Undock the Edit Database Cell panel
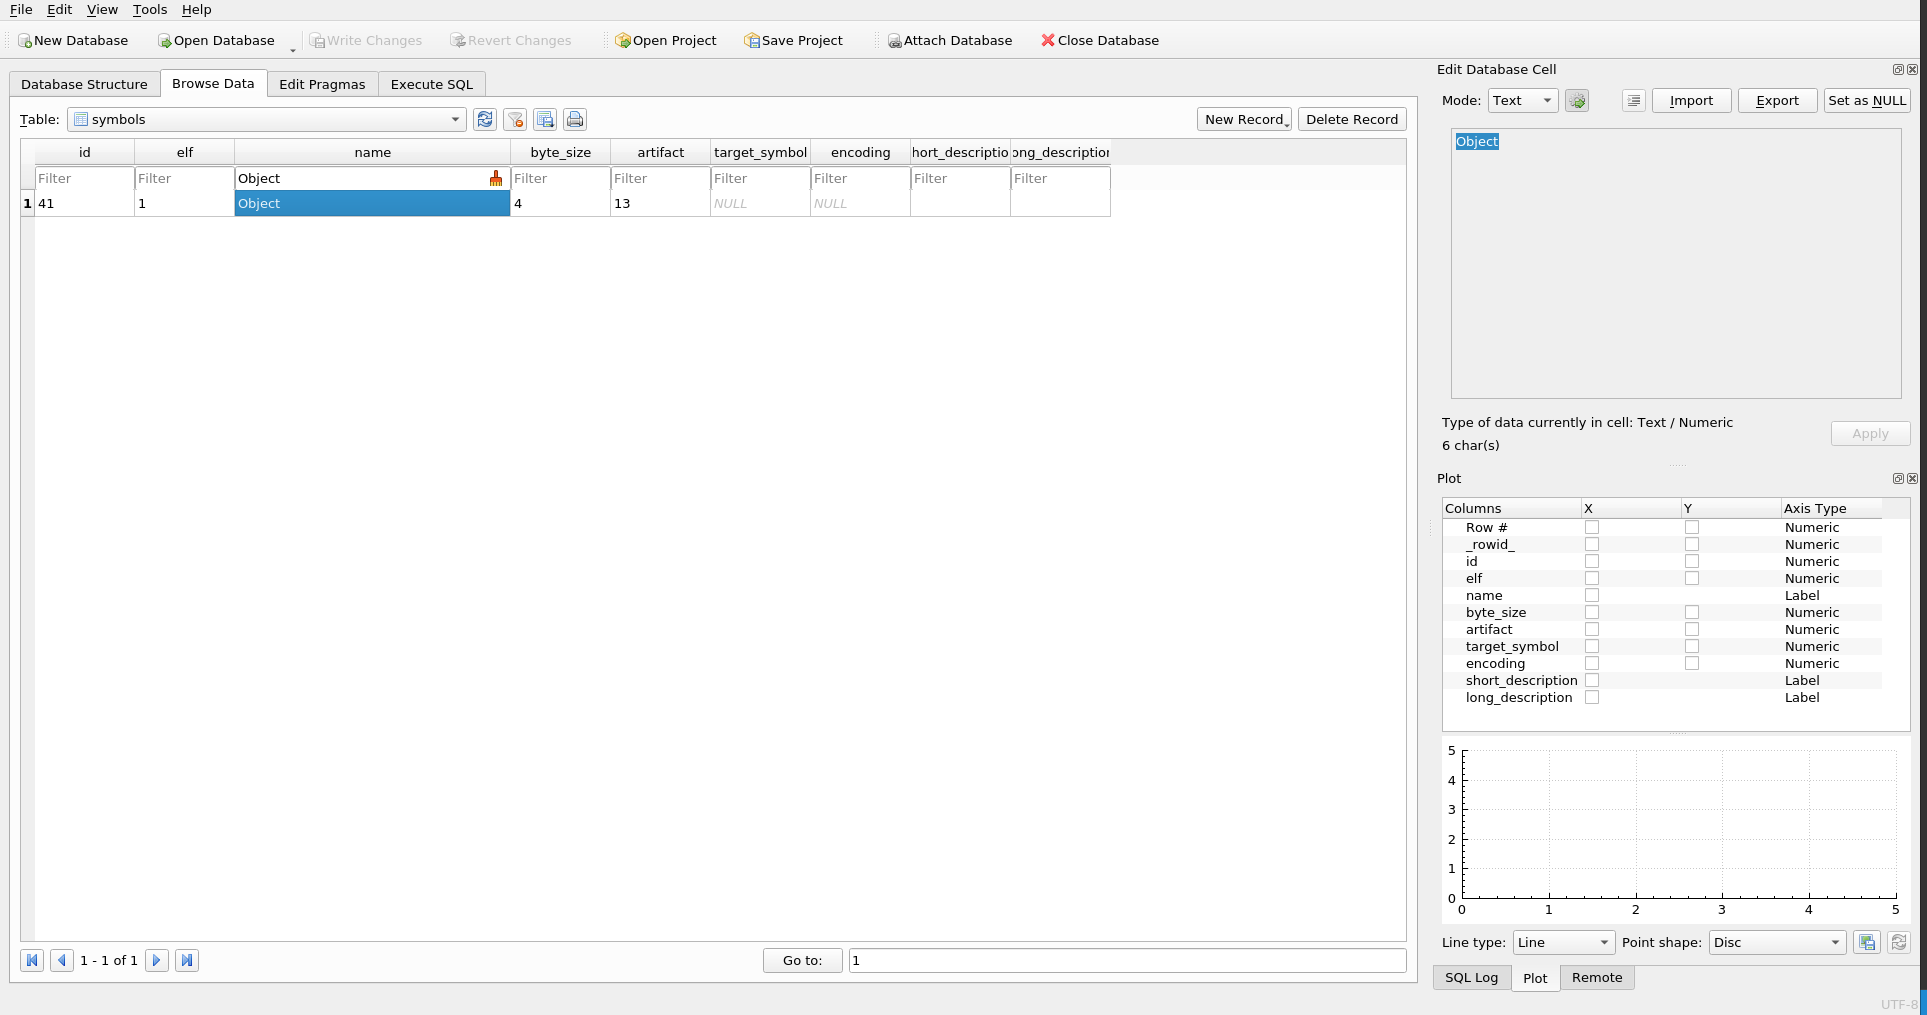The image size is (1927, 1015). pyautogui.click(x=1898, y=70)
